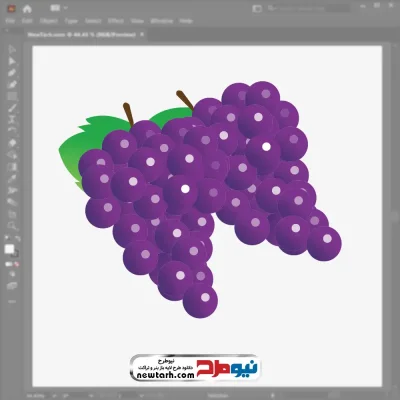Select the Rectangle tool in the toolbar
This screenshot has height=400, width=400.
coord(12,96)
